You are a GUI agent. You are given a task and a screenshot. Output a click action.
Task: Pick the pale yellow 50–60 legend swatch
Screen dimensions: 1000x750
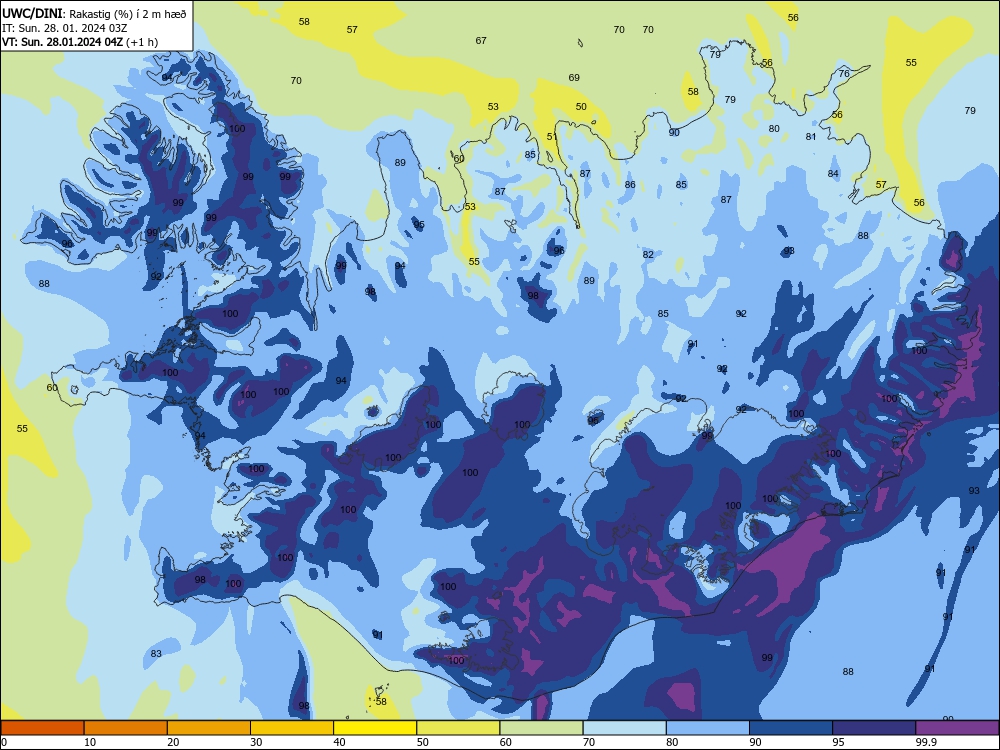(x=458, y=728)
